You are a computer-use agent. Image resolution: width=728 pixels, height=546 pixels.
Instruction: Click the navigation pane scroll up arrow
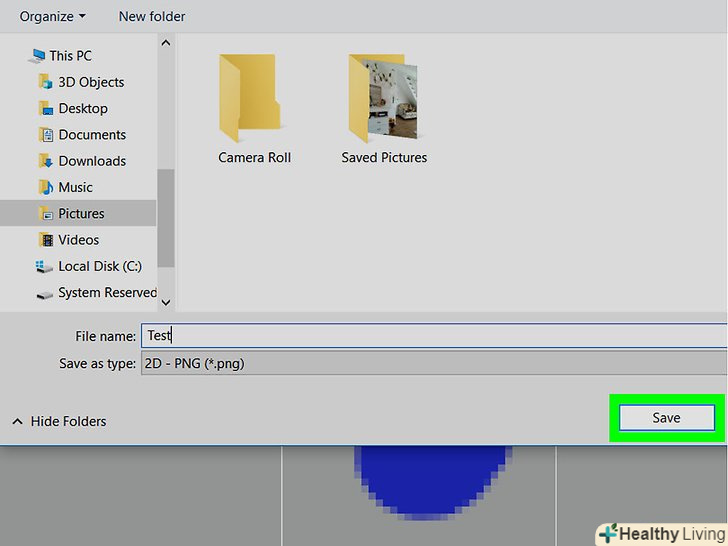click(x=166, y=43)
